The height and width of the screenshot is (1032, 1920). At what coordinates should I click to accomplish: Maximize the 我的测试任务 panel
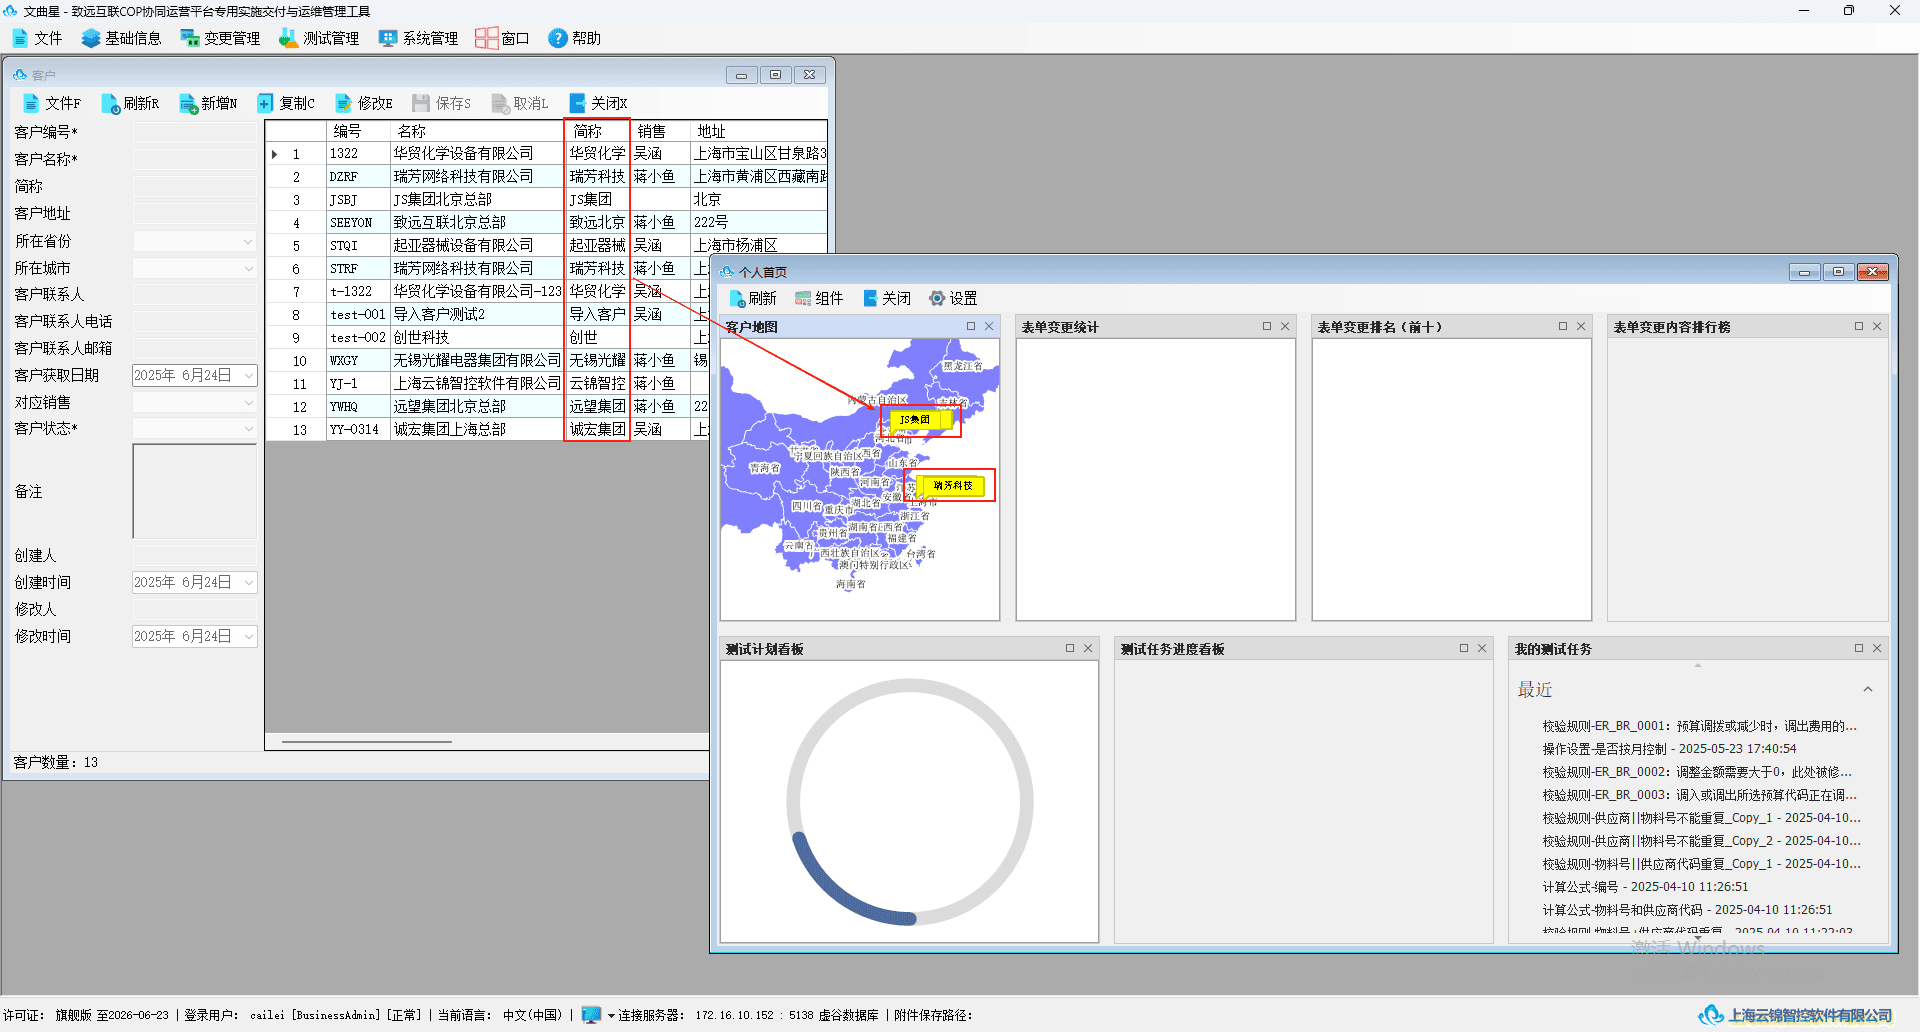coord(1859,648)
